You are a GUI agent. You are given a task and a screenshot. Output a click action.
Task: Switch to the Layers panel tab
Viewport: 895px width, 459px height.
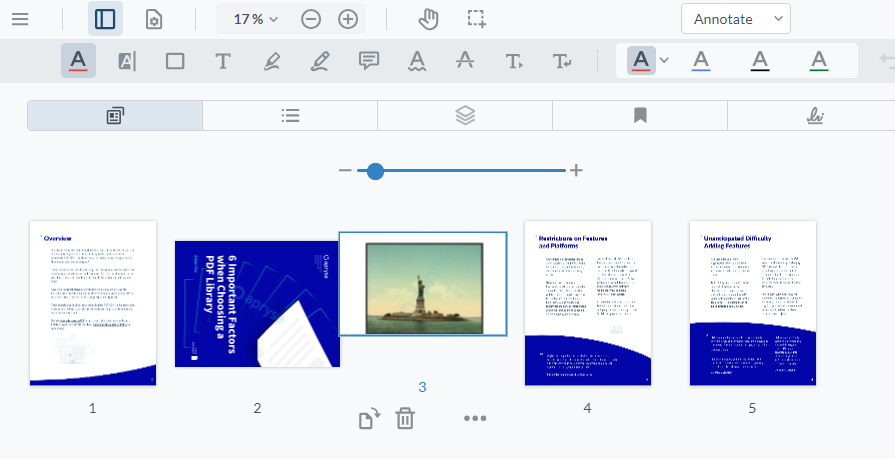tap(465, 115)
